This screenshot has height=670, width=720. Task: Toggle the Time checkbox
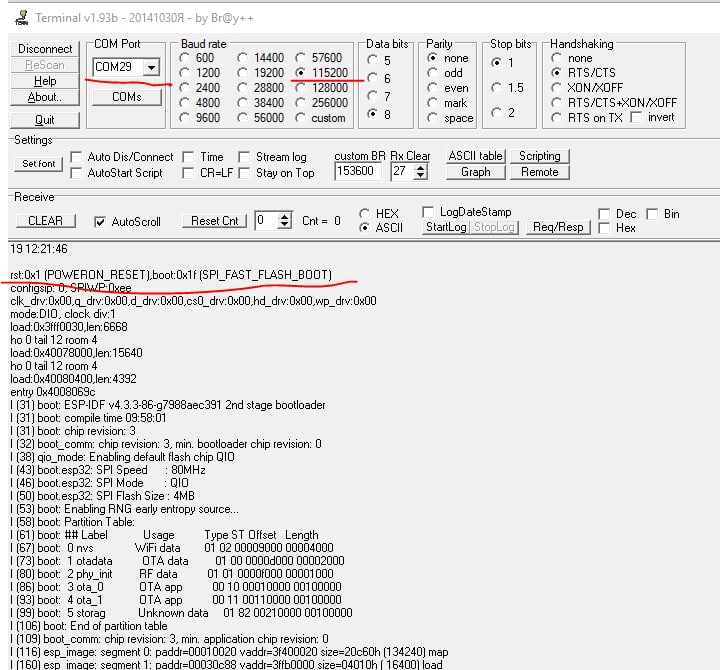188,157
